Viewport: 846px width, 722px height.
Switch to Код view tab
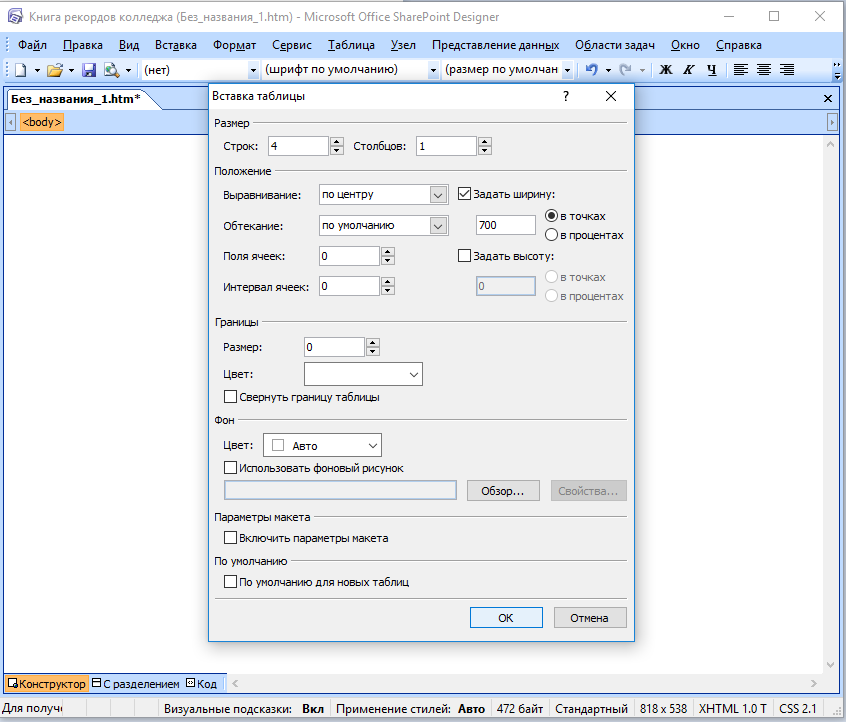pyautogui.click(x=202, y=684)
